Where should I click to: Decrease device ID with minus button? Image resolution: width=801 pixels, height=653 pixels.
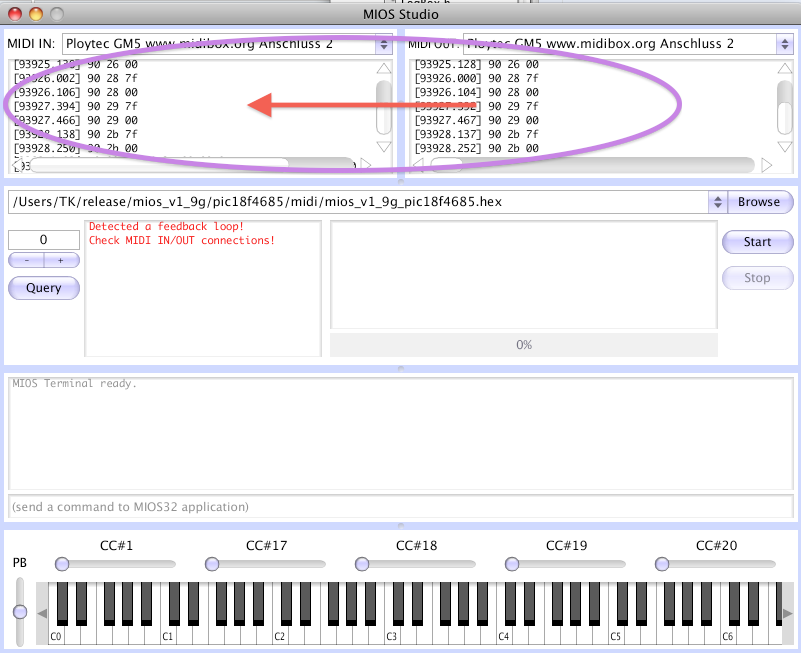click(x=27, y=260)
